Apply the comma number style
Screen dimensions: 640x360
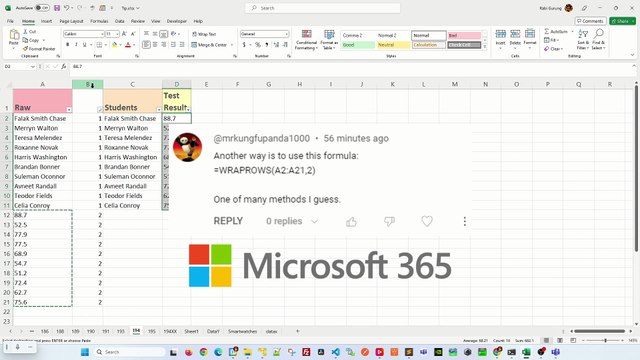coord(267,44)
